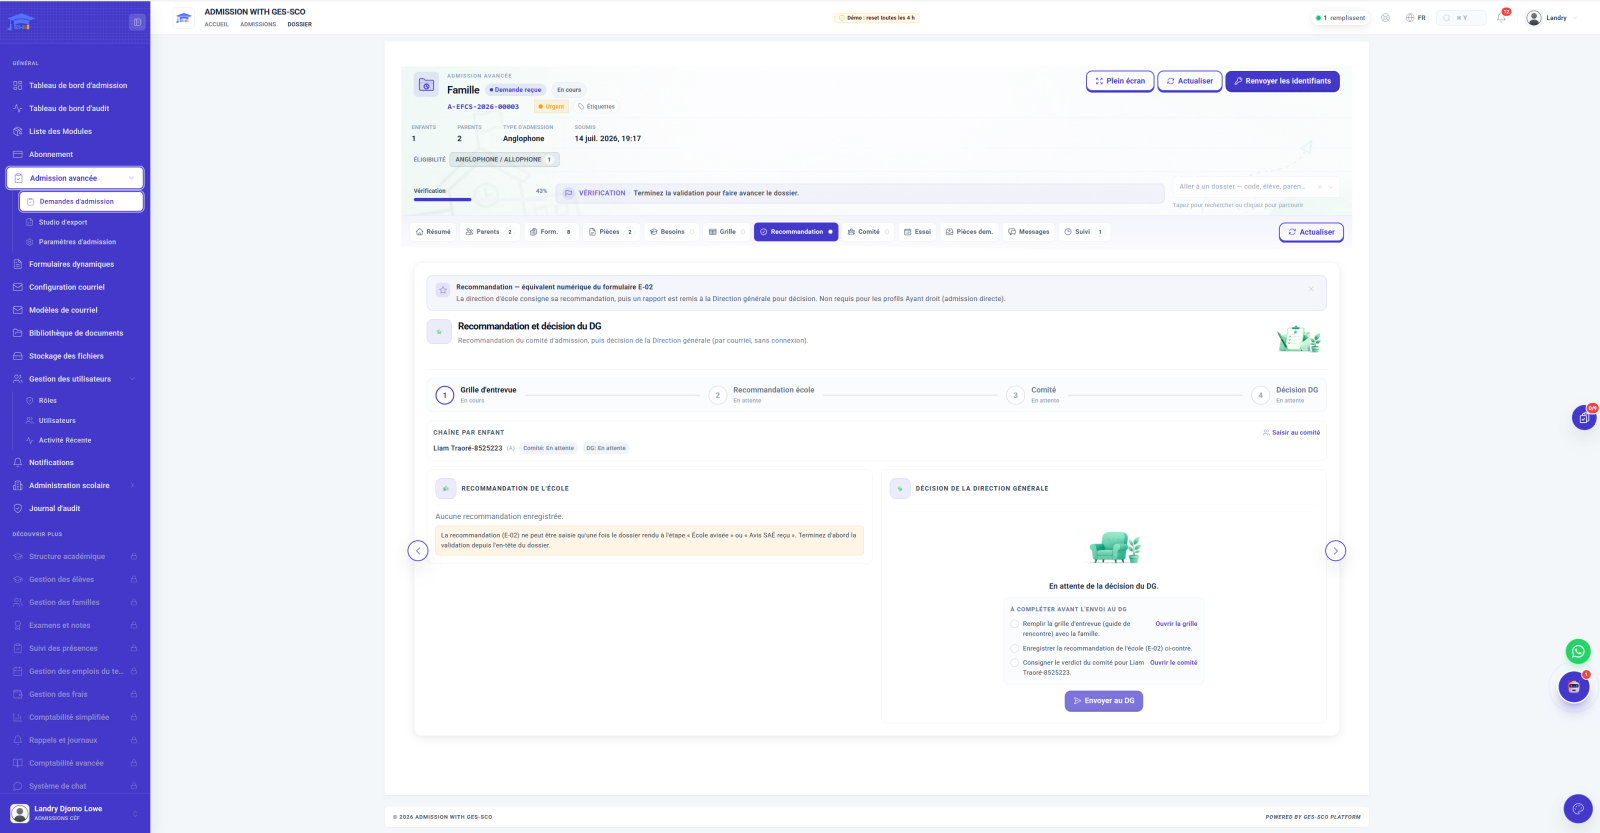Screen dimensions: 1600x833
Task: Toggle 'Remplir la grille d'entrevue' checklist circle
Action: click(1015, 624)
